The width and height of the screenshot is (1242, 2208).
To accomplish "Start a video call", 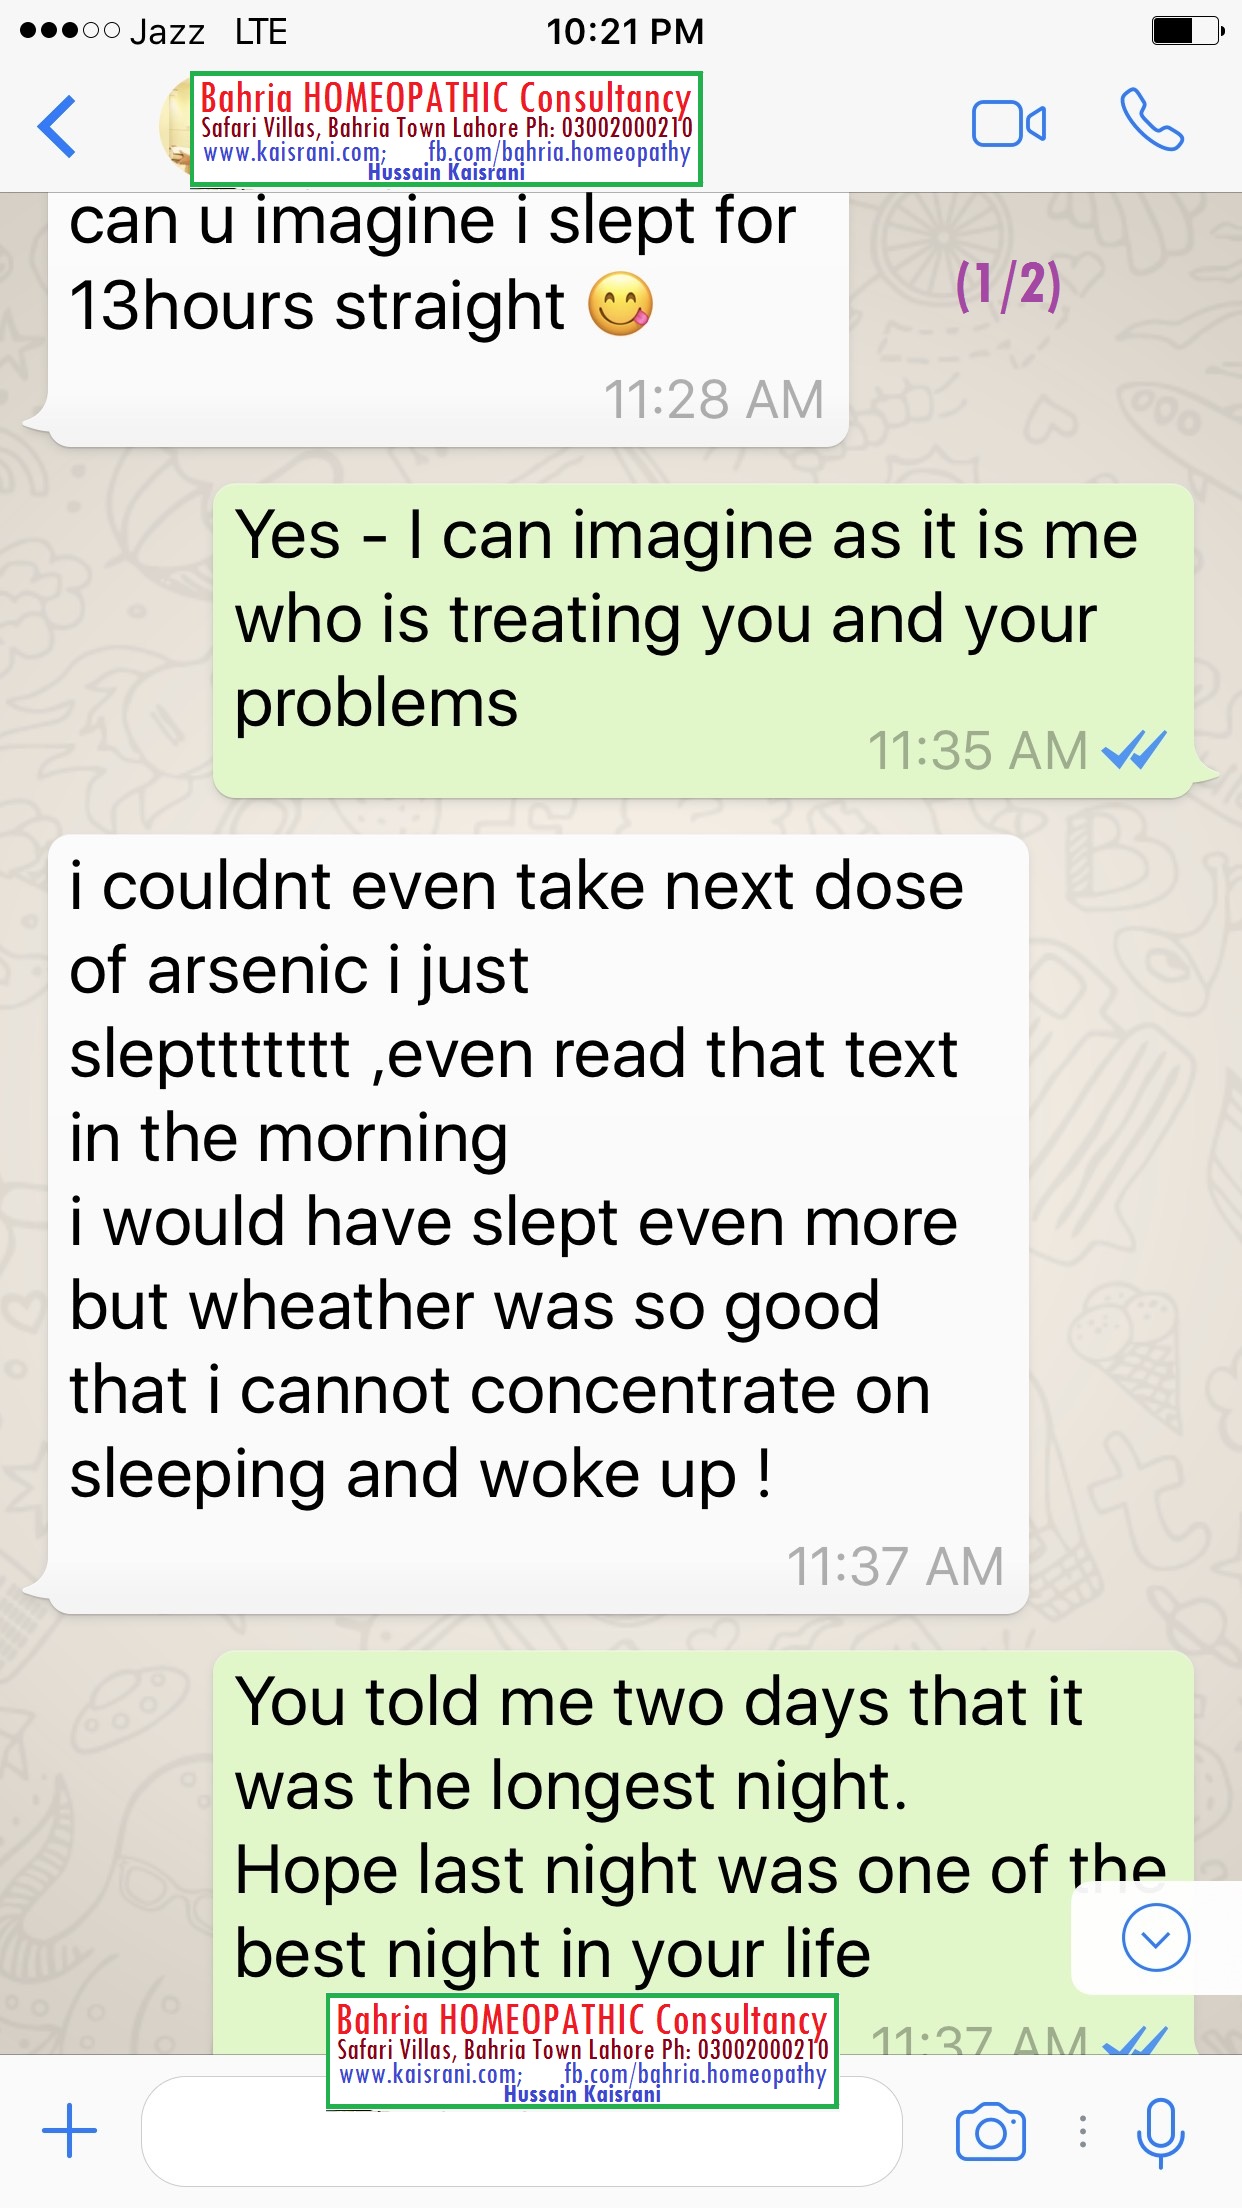I will [x=1008, y=125].
